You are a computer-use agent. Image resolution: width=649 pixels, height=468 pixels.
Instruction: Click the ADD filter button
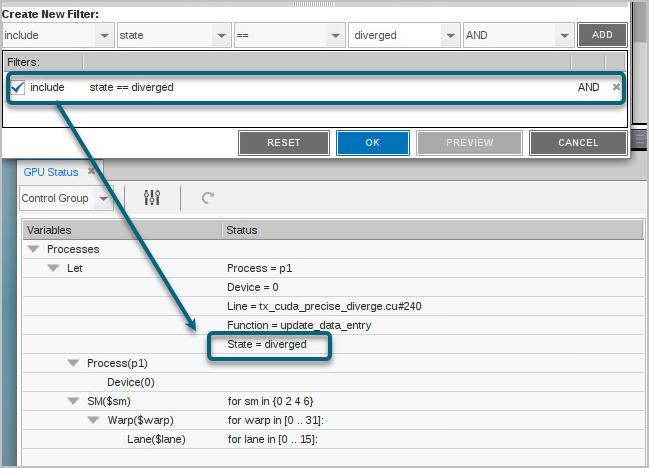[602, 35]
